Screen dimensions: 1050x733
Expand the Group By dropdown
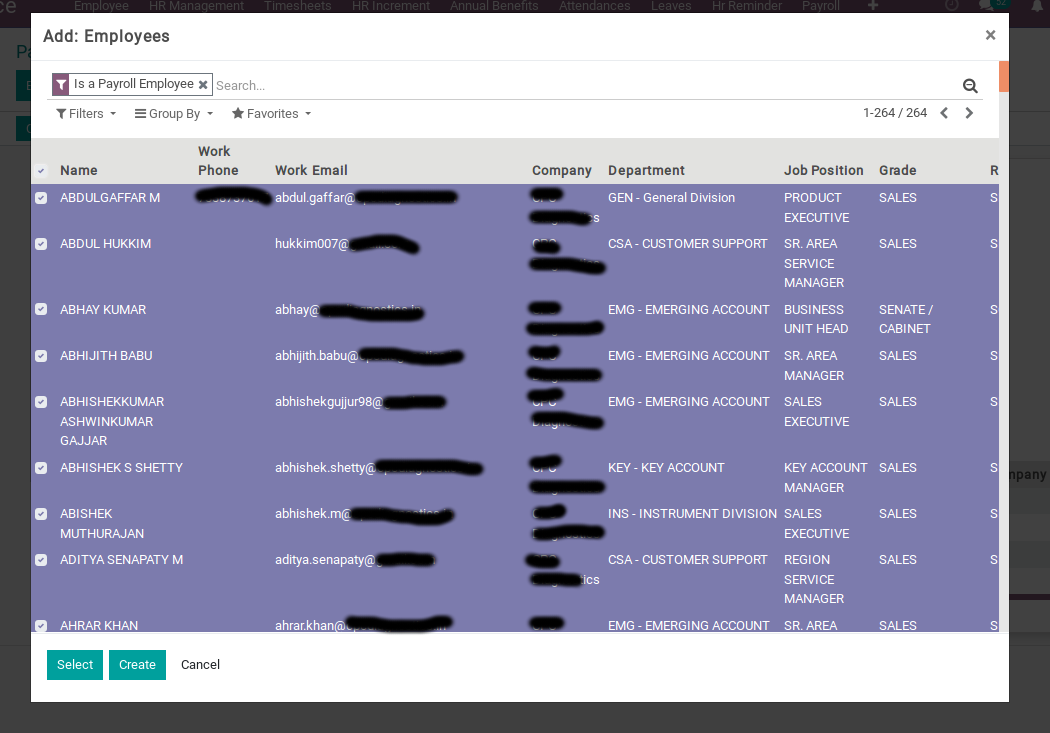pos(174,114)
